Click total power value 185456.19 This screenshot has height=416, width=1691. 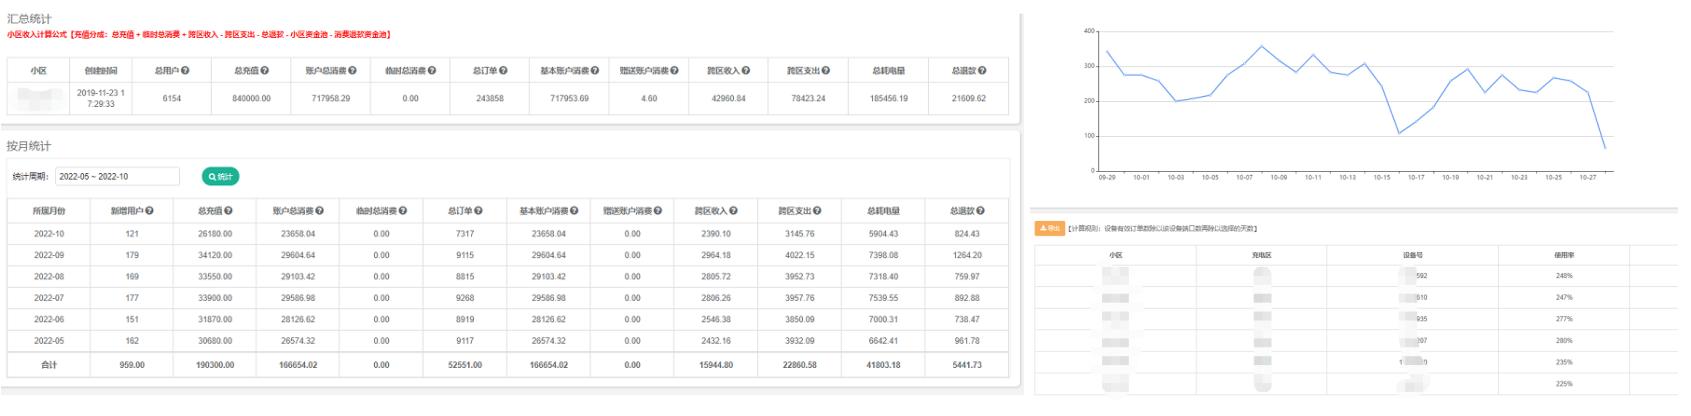pyautogui.click(x=889, y=98)
